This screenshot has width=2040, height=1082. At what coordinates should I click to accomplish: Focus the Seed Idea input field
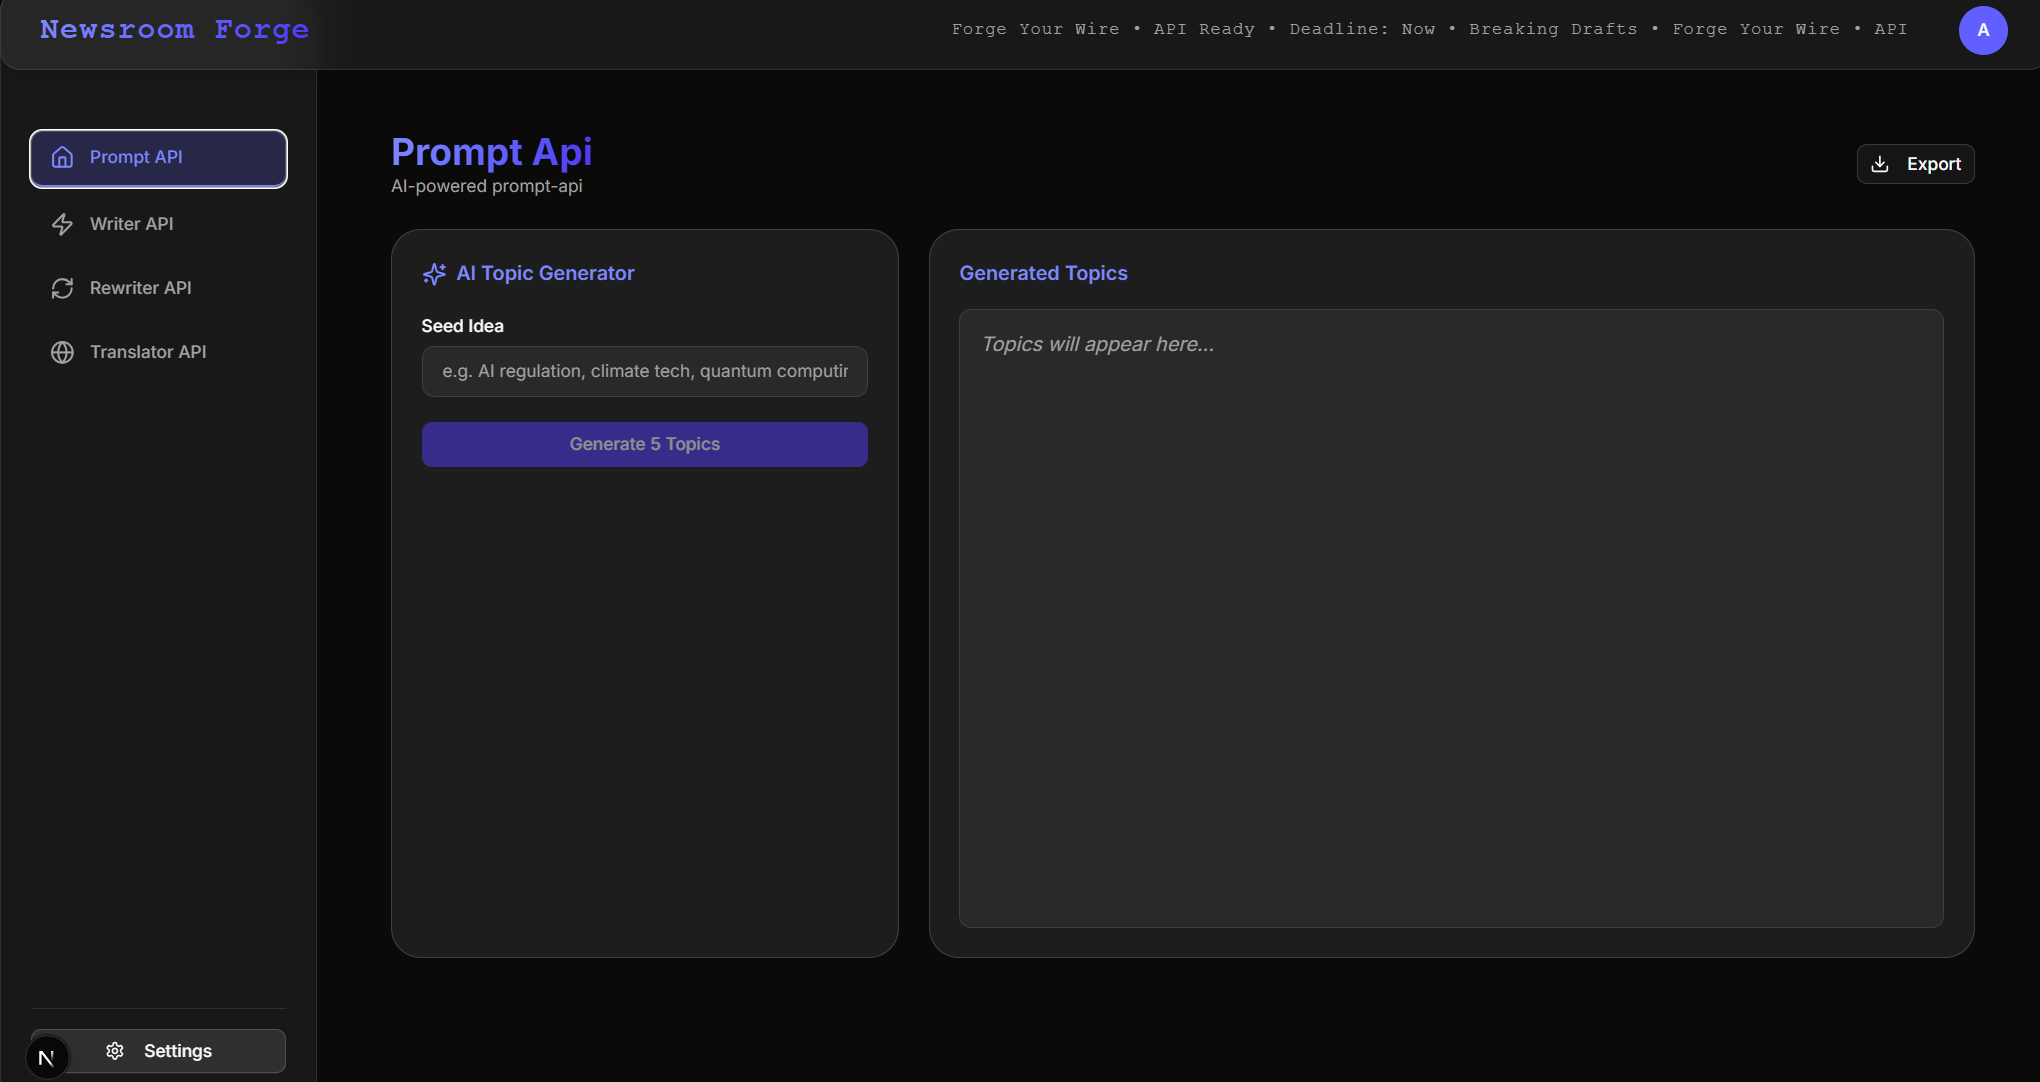(x=644, y=371)
